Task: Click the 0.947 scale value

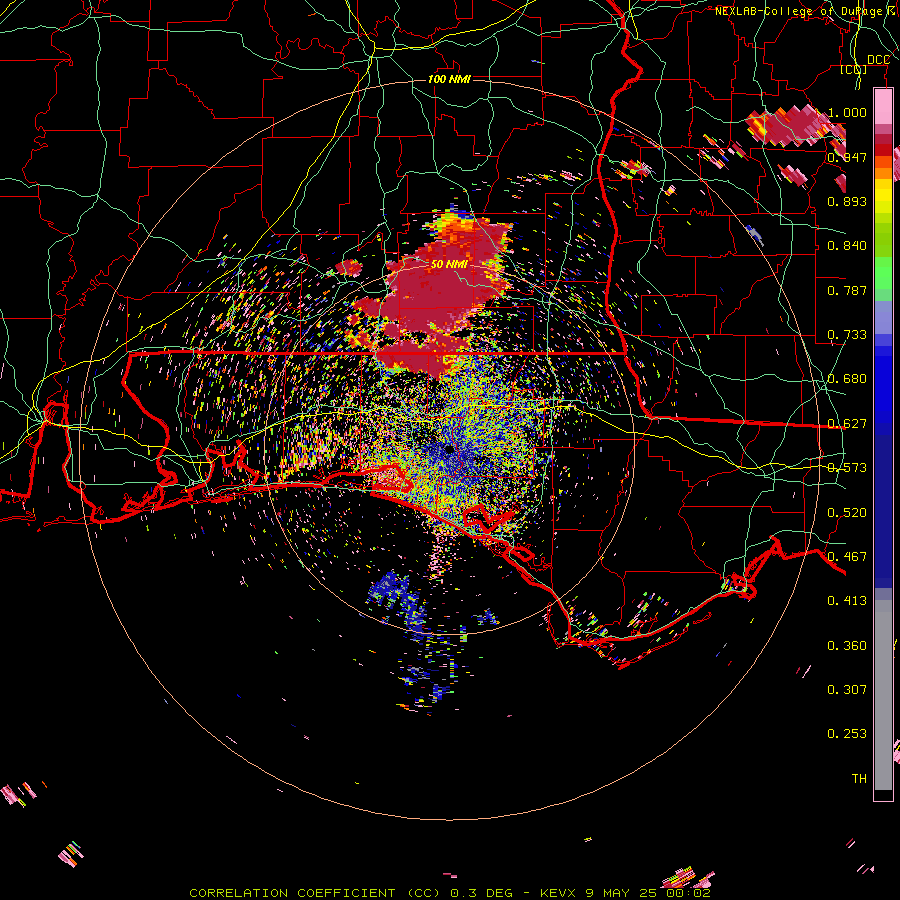Action: [x=847, y=157]
